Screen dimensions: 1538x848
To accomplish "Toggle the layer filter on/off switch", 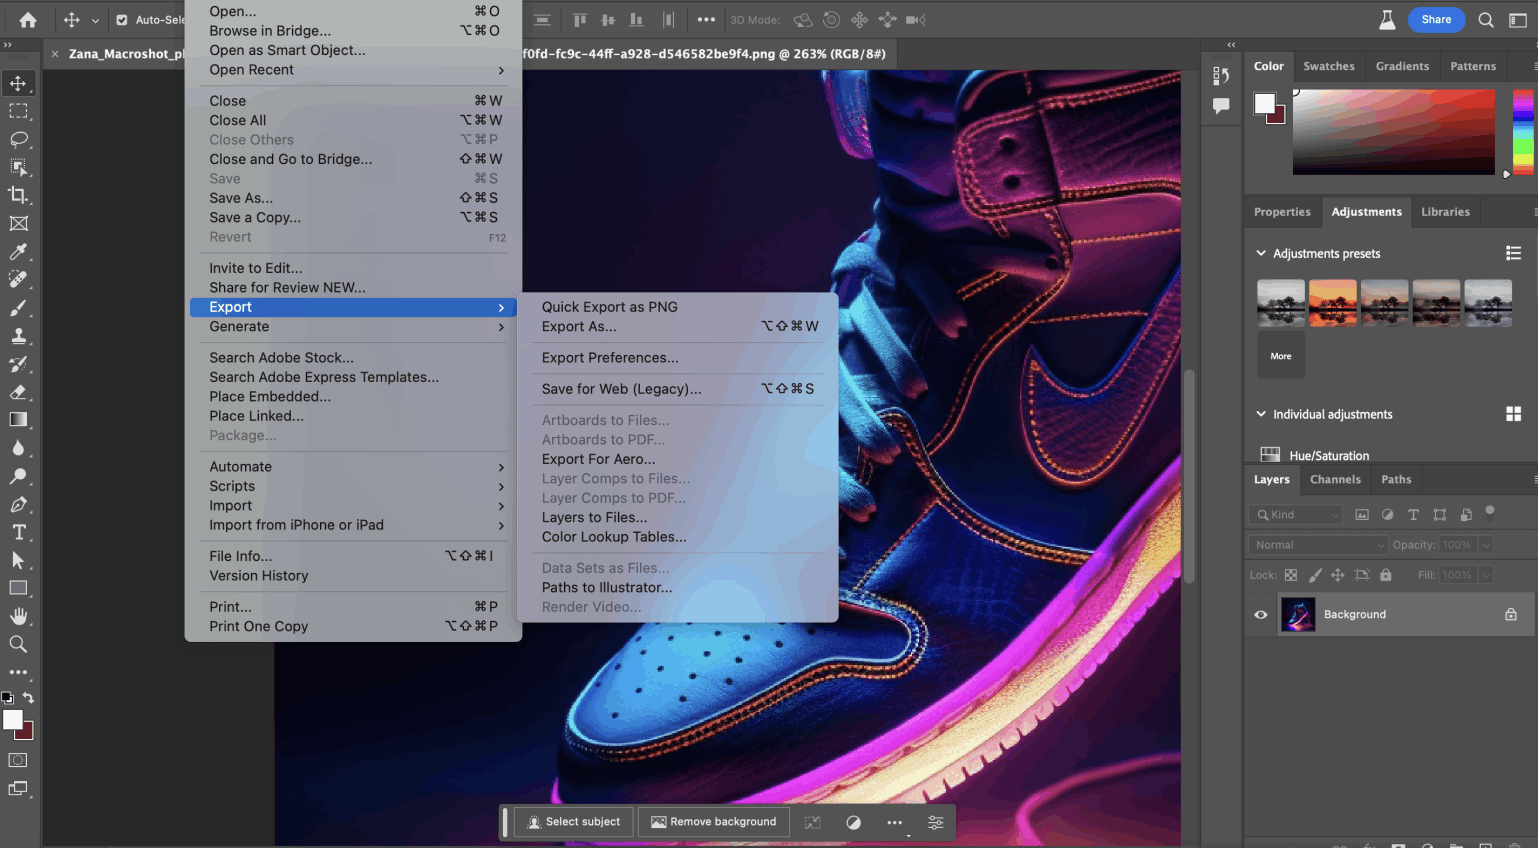I will click(x=1490, y=512).
